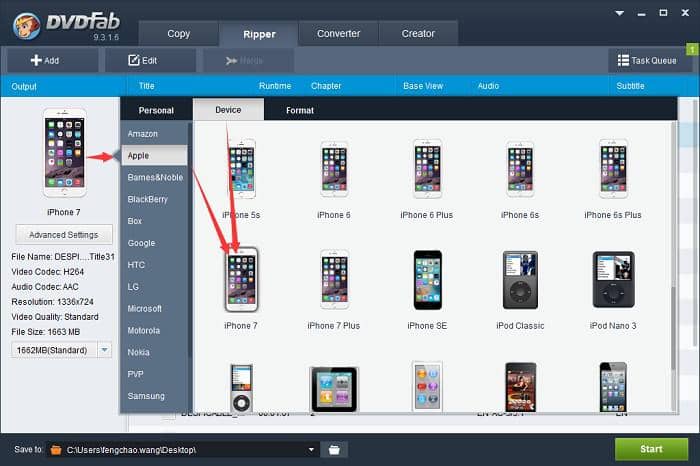Expand the Save to path dropdown arrow
The width and height of the screenshot is (700, 466).
tap(311, 449)
